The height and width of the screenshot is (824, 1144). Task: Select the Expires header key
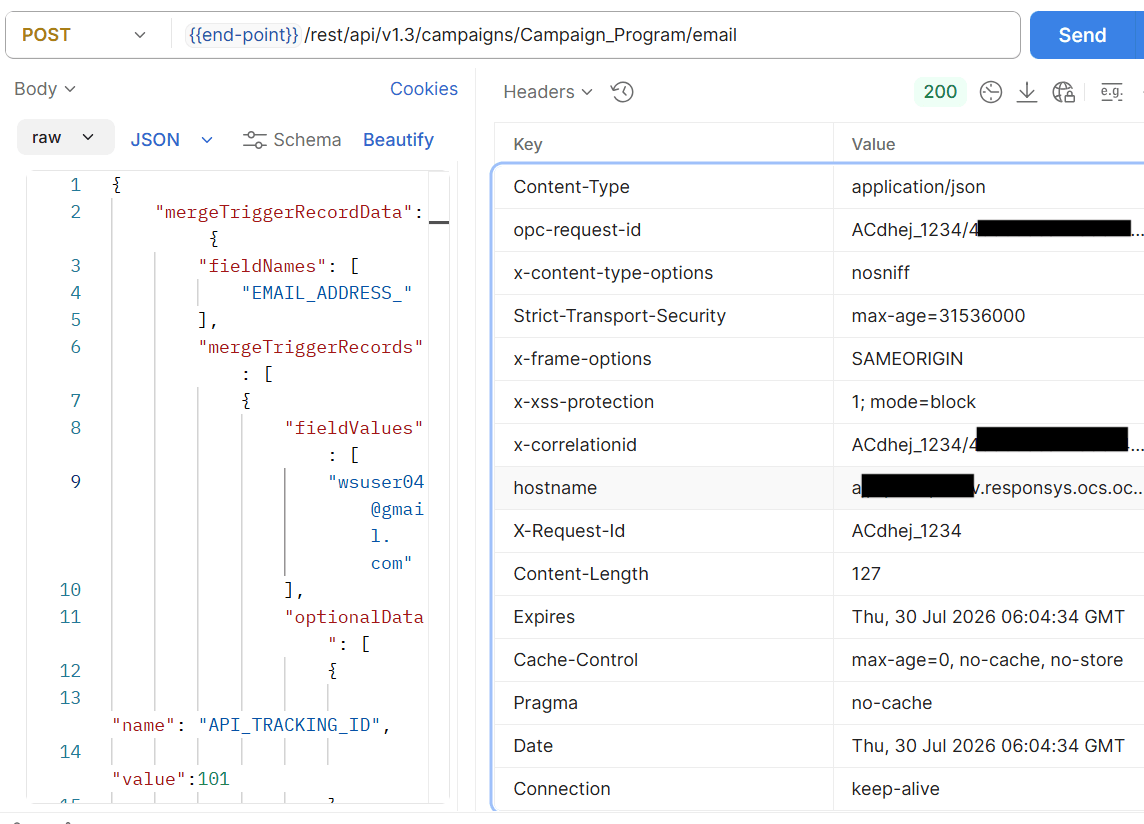(544, 617)
